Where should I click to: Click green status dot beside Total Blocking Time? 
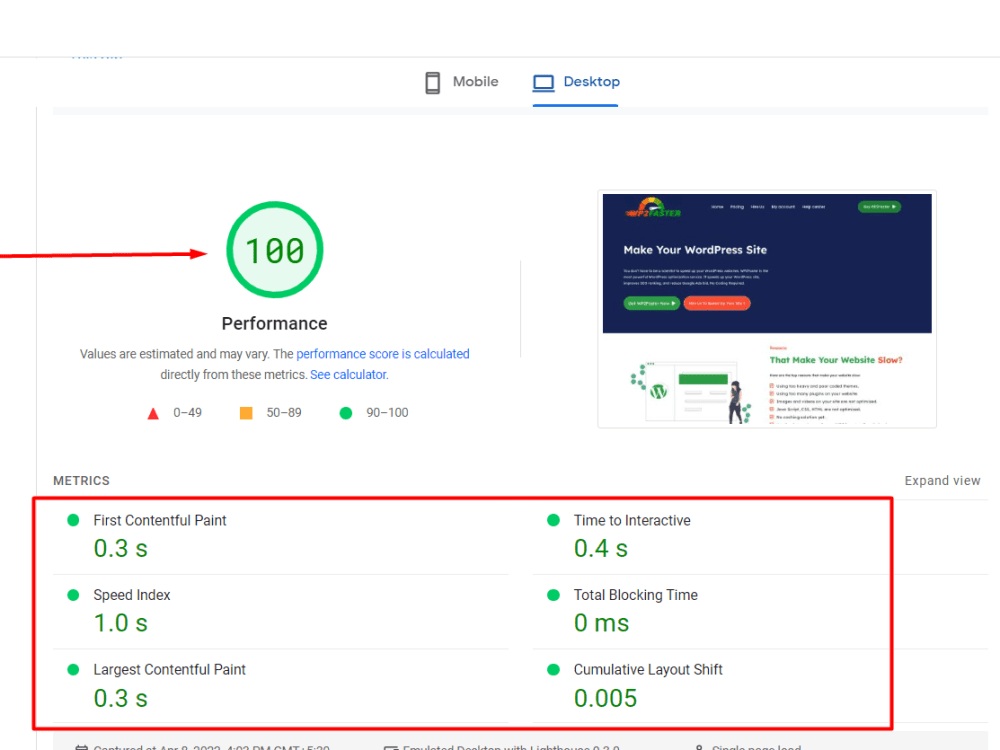(x=554, y=595)
